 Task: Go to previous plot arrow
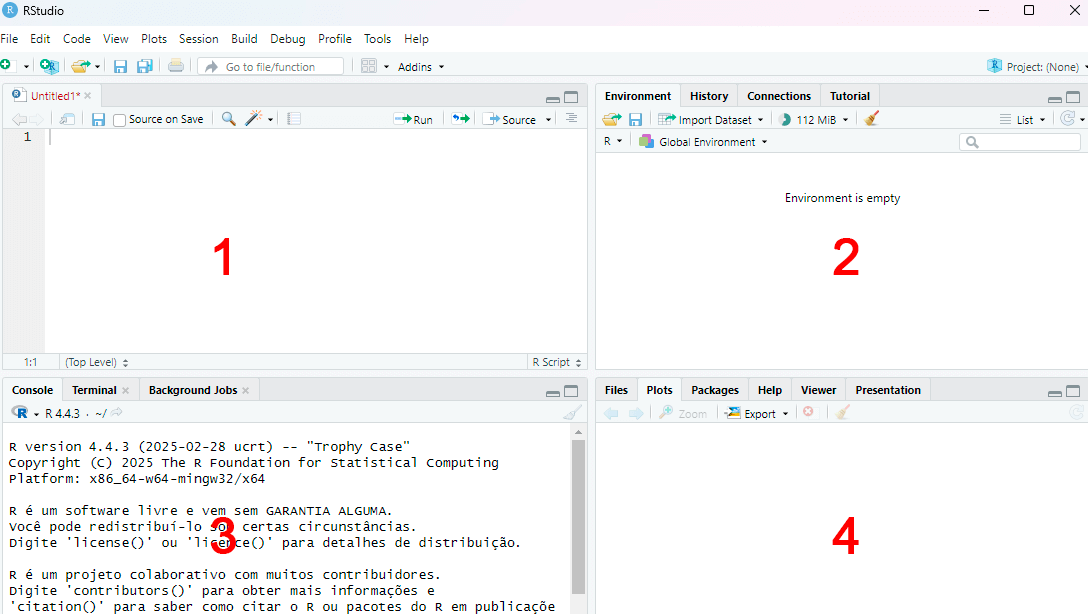tap(611, 413)
